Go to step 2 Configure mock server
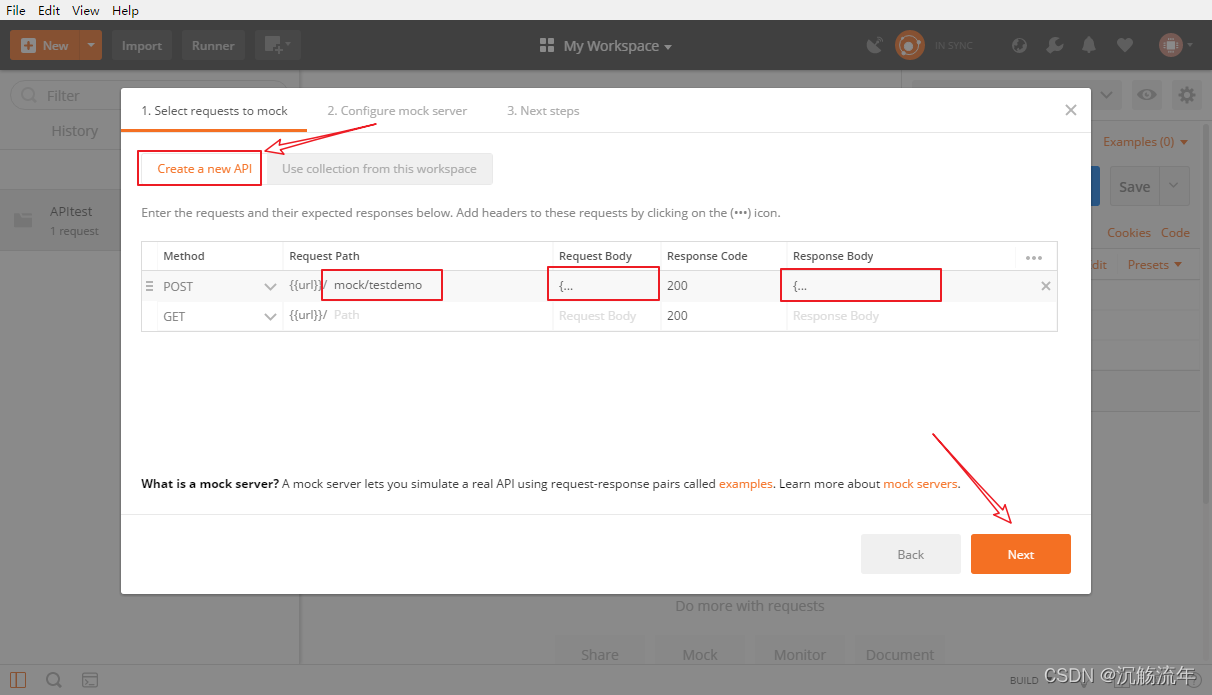This screenshot has height=695, width=1212. [x=397, y=111]
